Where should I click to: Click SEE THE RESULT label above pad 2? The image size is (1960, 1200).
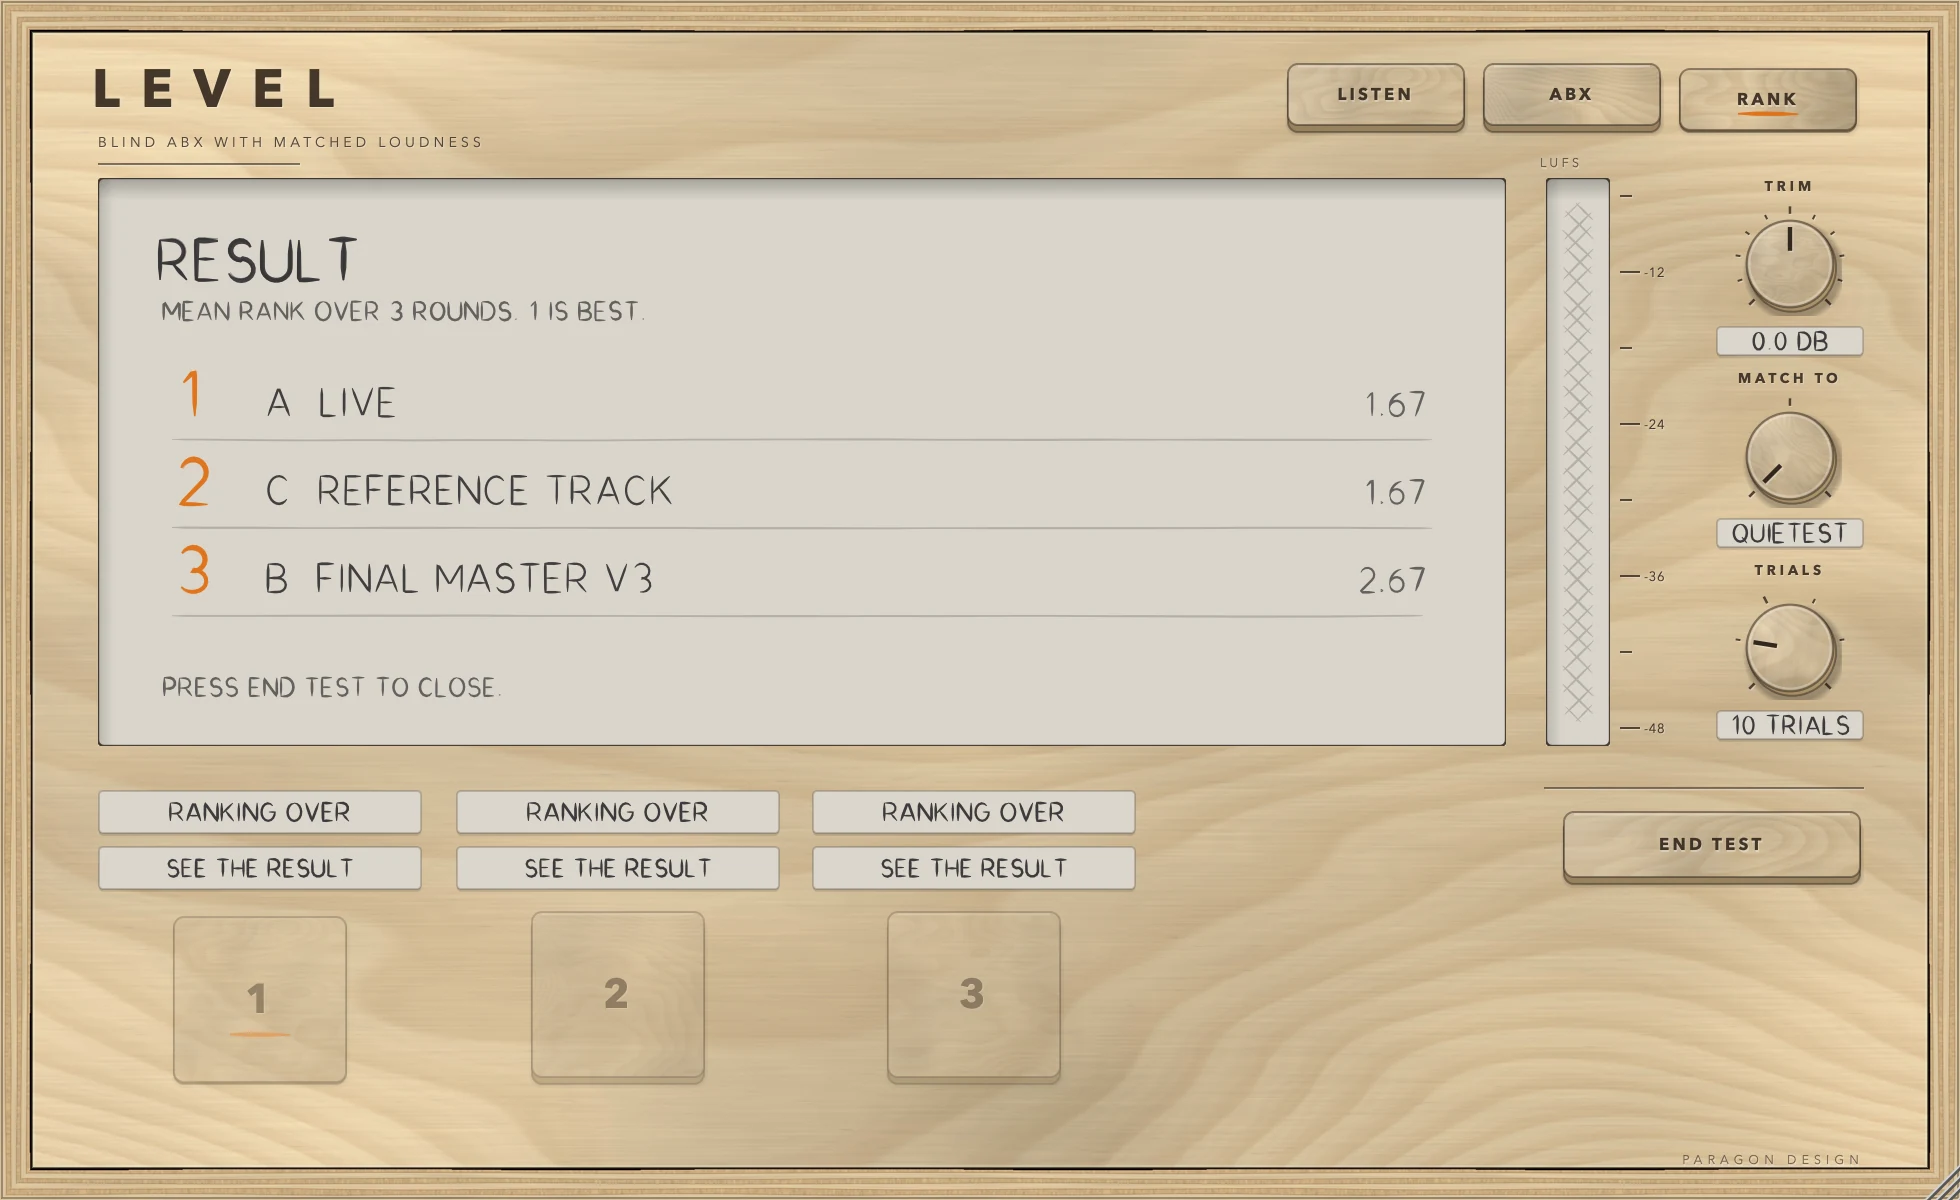click(x=617, y=868)
